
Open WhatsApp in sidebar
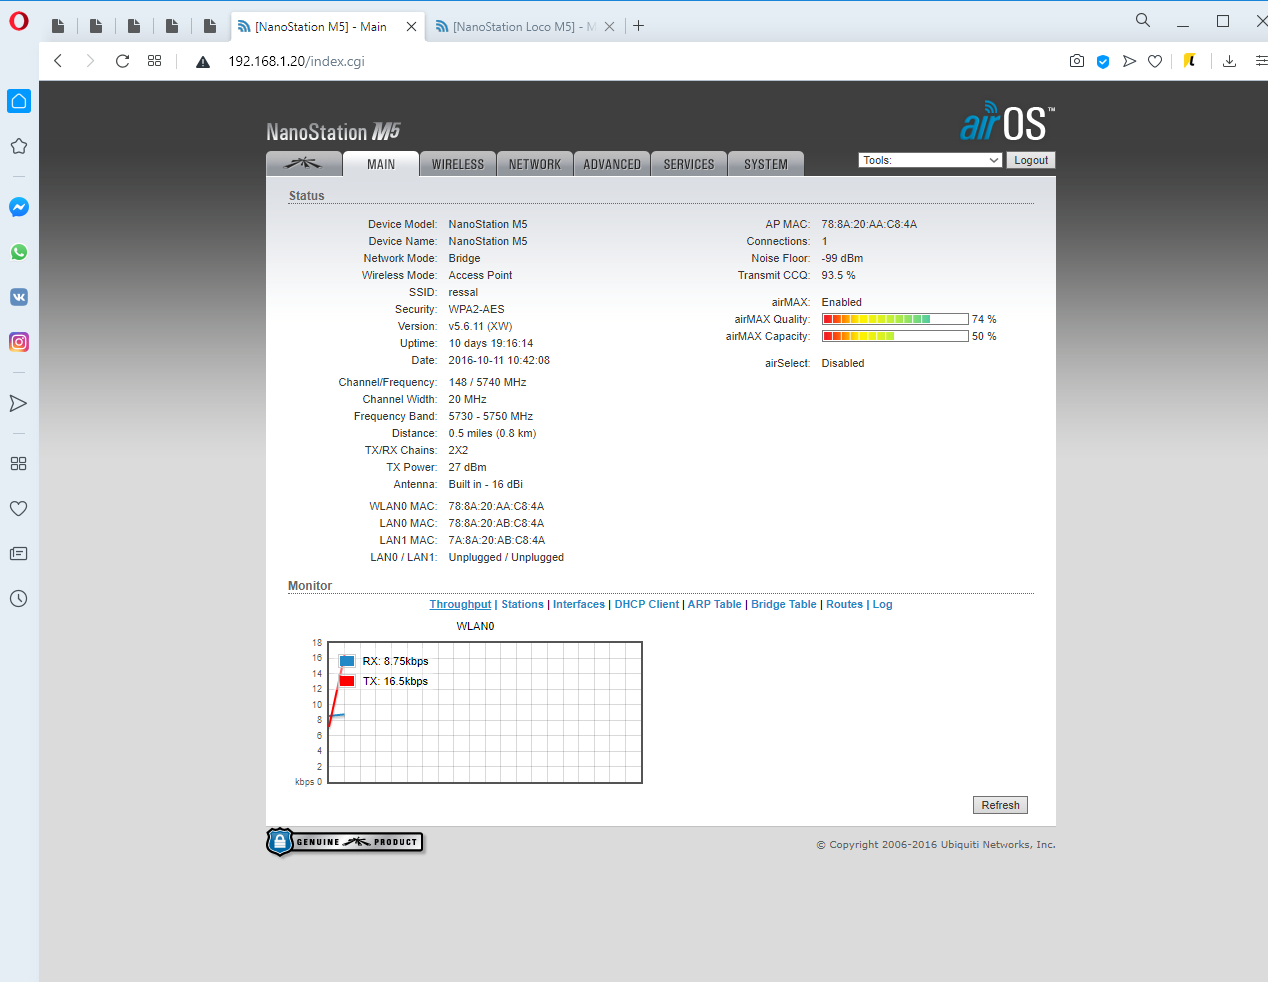point(19,252)
